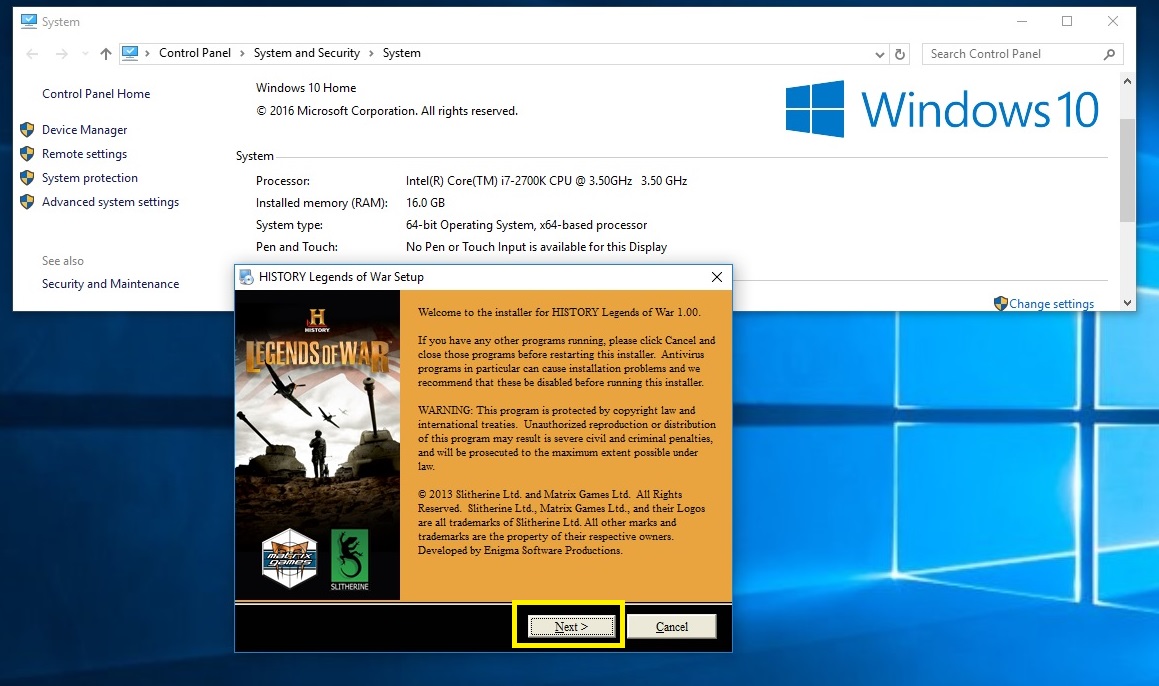This screenshot has width=1159, height=686.
Task: Click the 64-bit Operating System text
Action: coord(526,225)
